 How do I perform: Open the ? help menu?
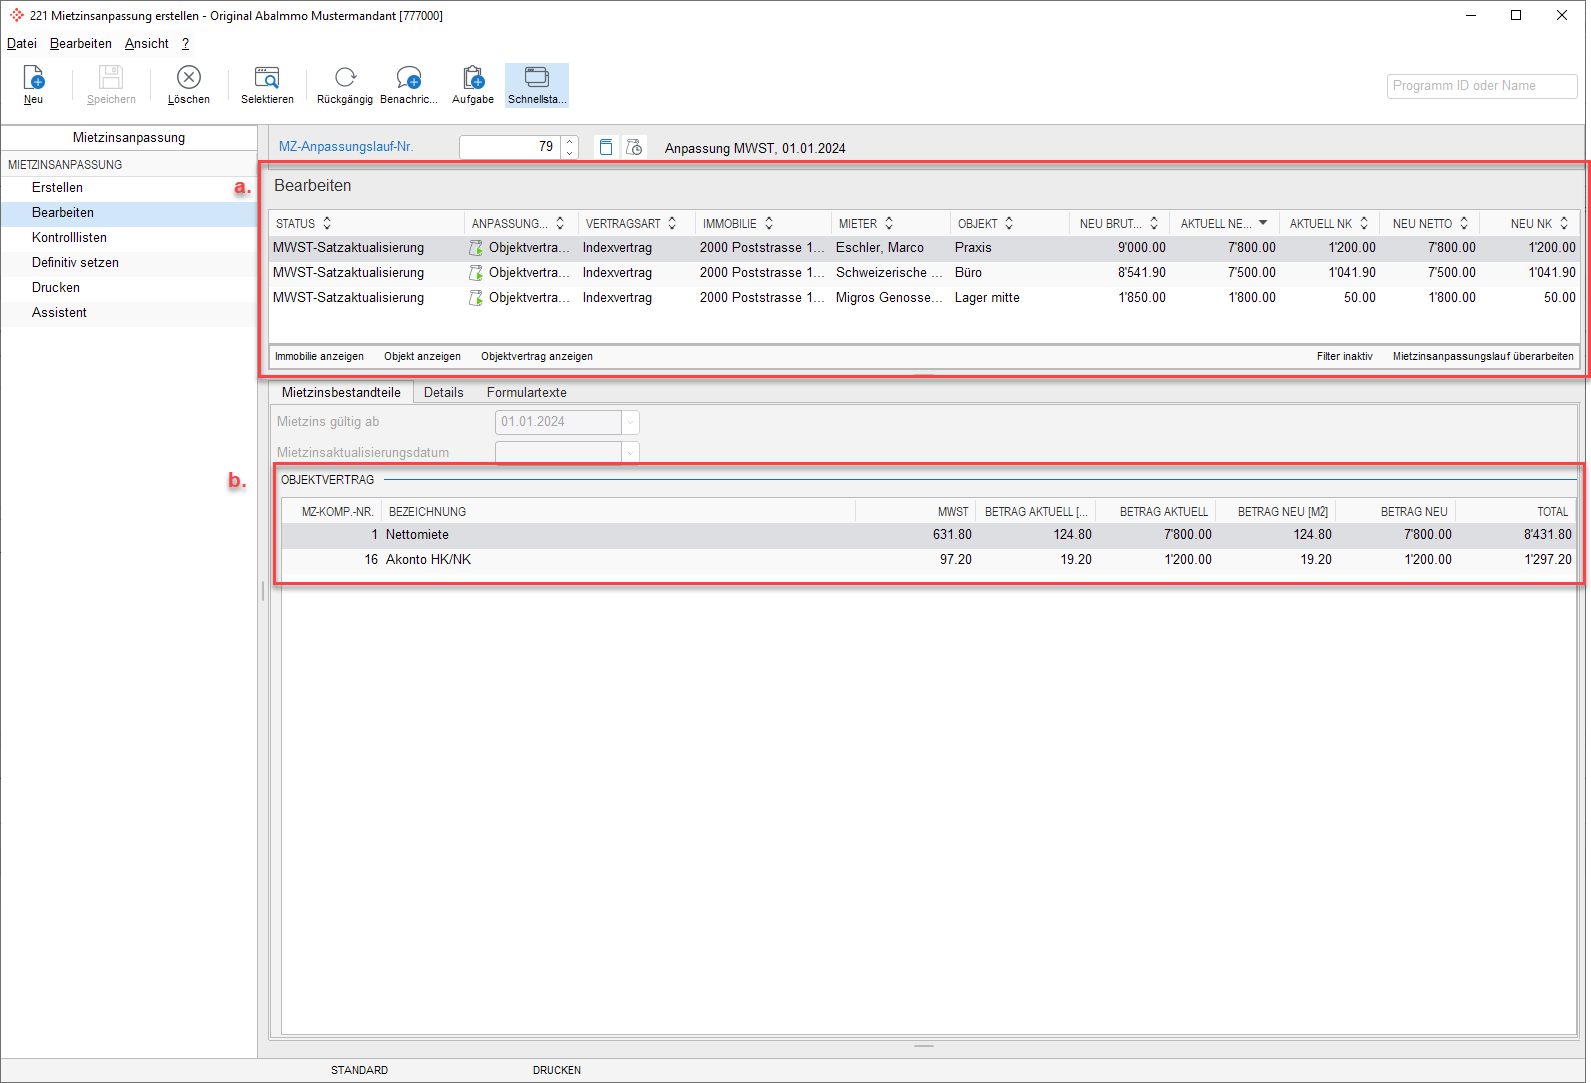185,43
